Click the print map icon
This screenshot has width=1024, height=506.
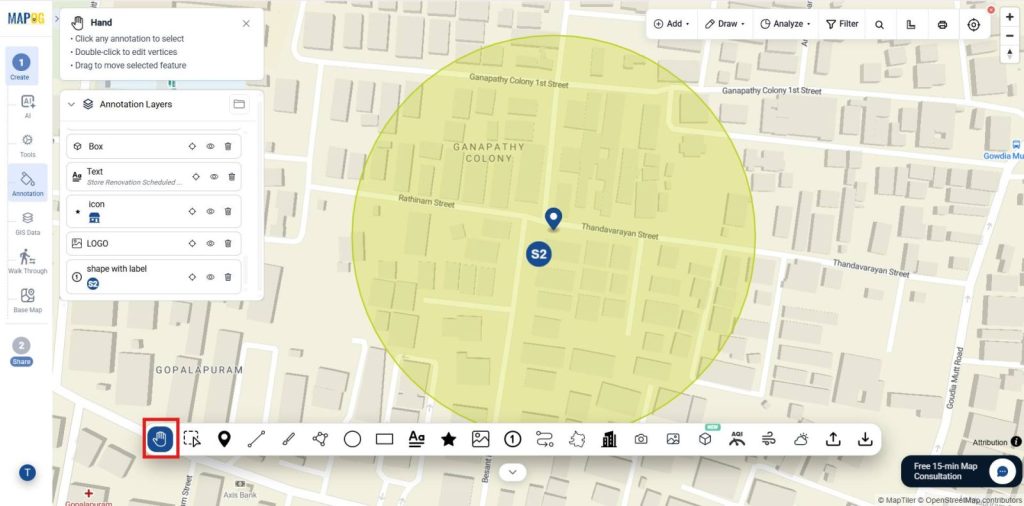942,24
